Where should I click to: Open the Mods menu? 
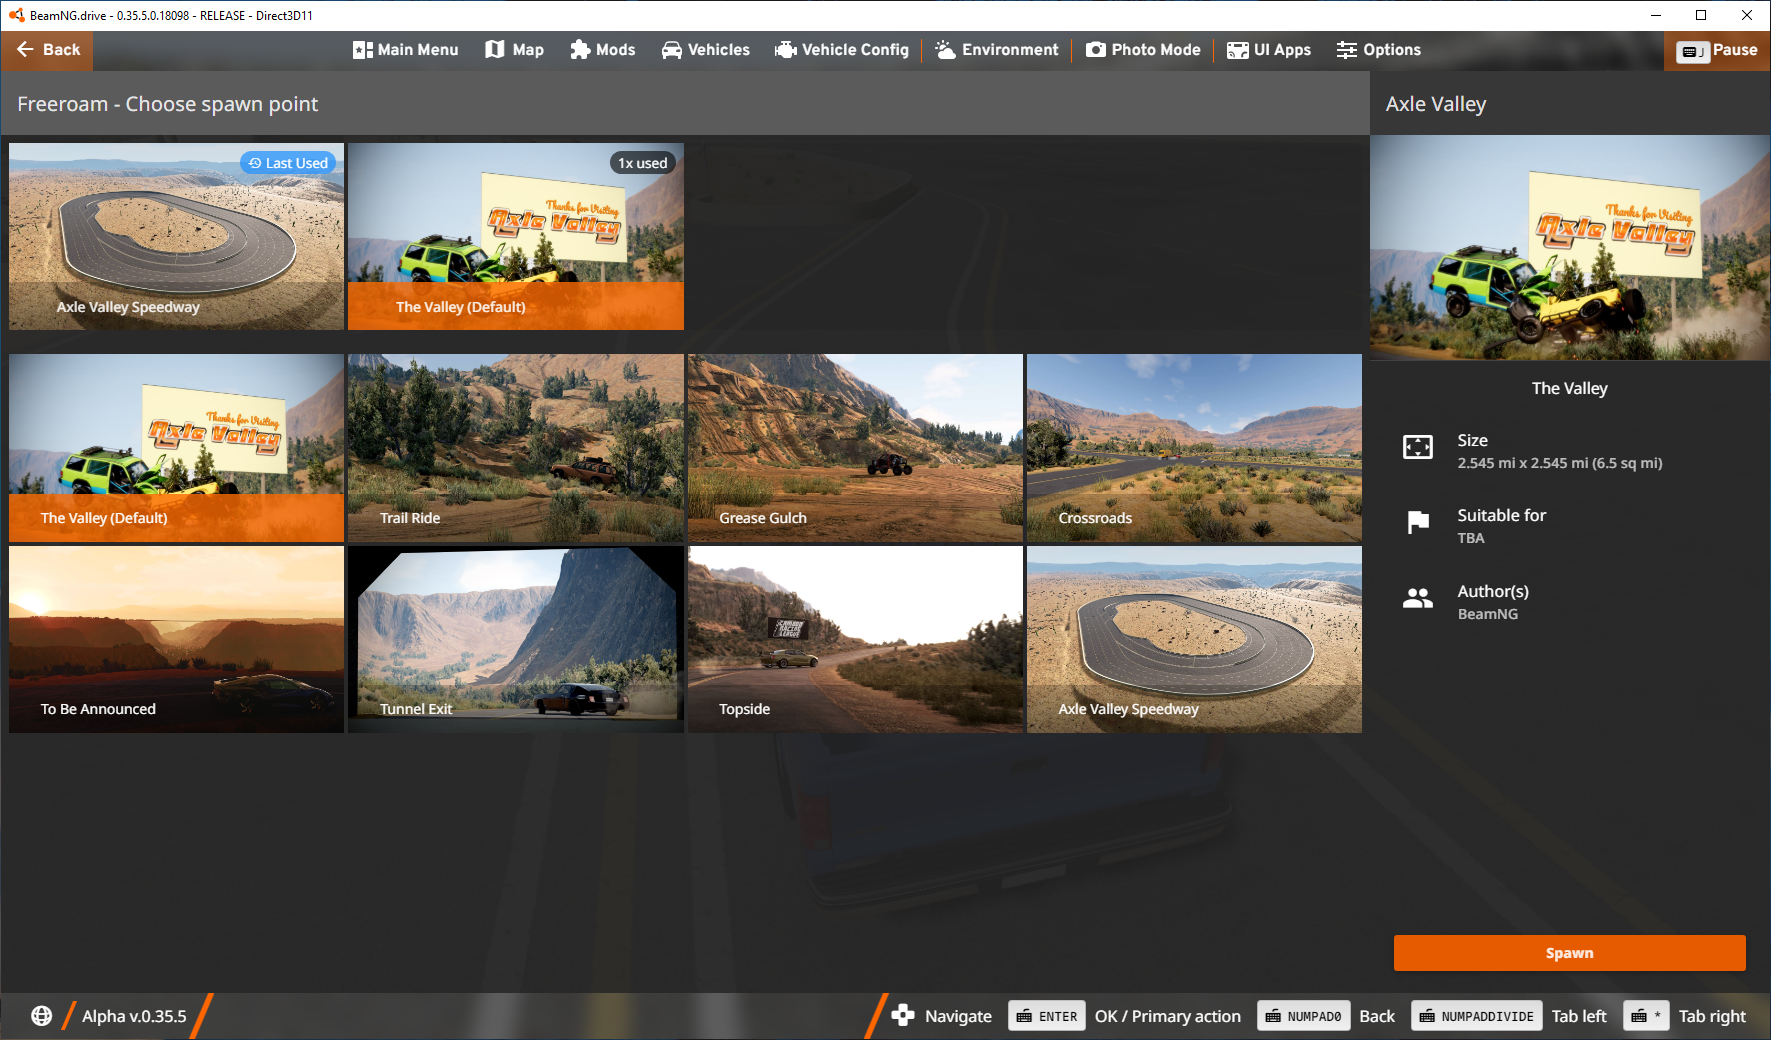click(602, 50)
